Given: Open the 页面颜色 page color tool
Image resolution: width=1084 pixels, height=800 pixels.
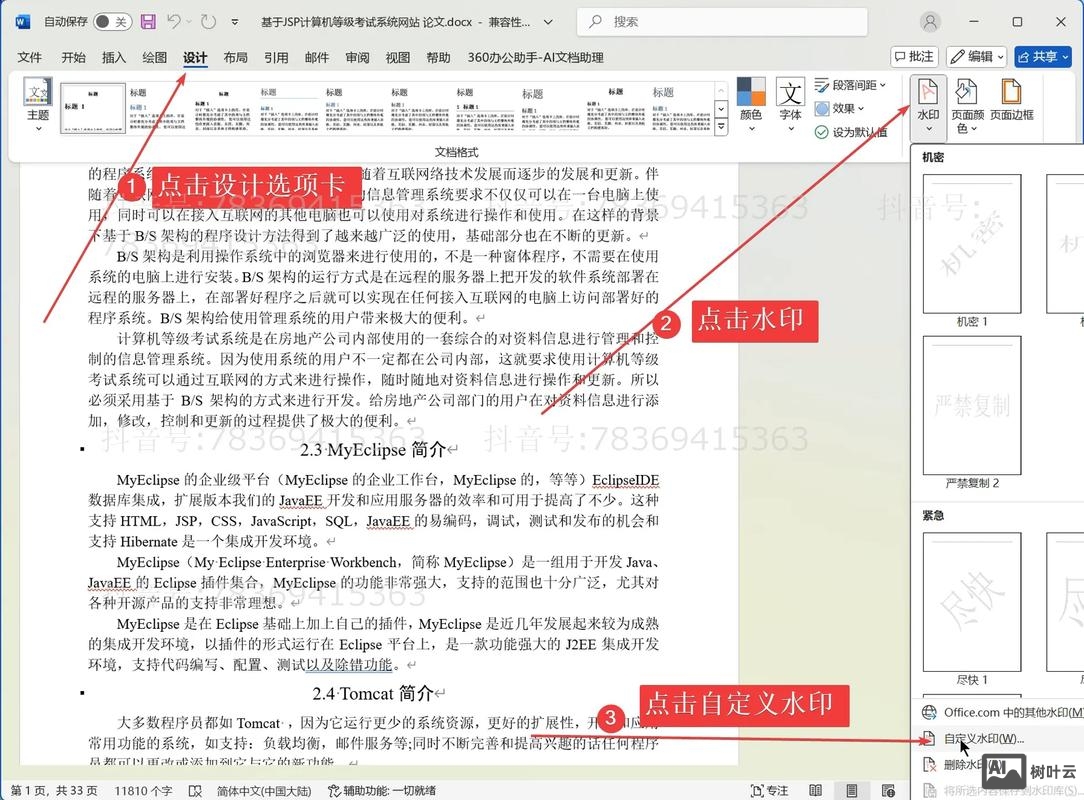Looking at the screenshot, I should (x=966, y=100).
